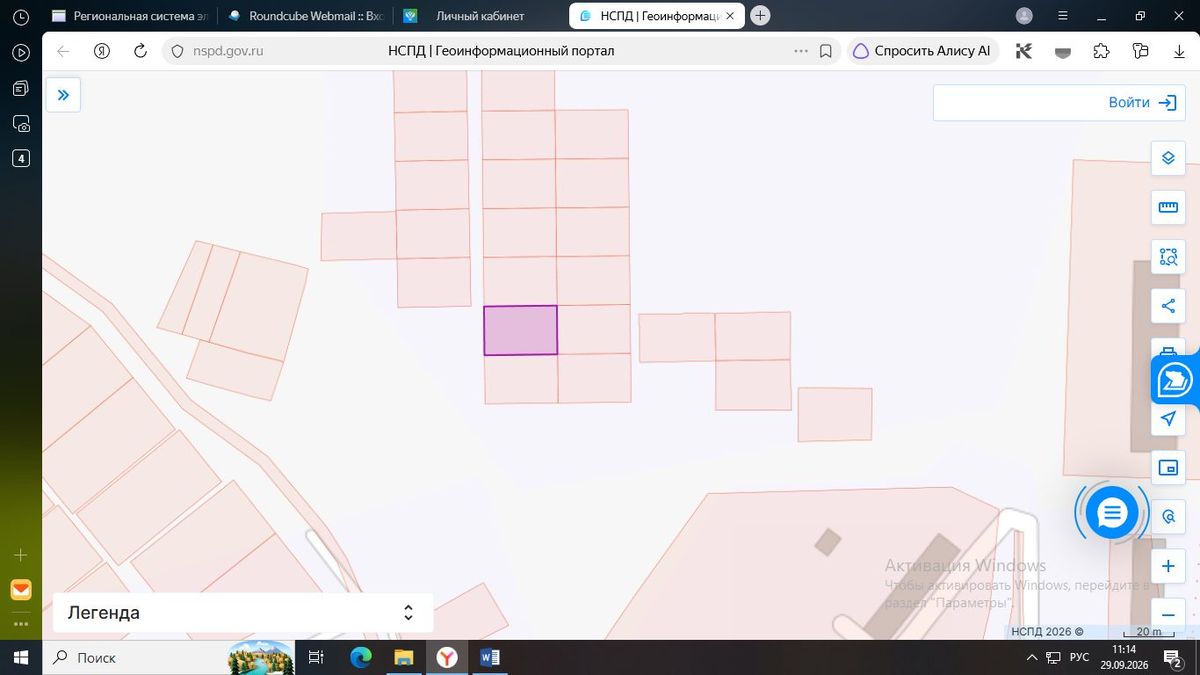The width and height of the screenshot is (1200, 675).
Task: Open the map layers panel
Action: [1168, 158]
